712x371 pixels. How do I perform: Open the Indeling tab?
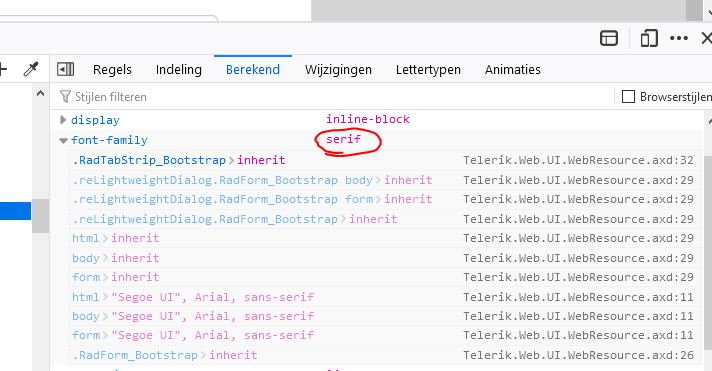pos(178,69)
